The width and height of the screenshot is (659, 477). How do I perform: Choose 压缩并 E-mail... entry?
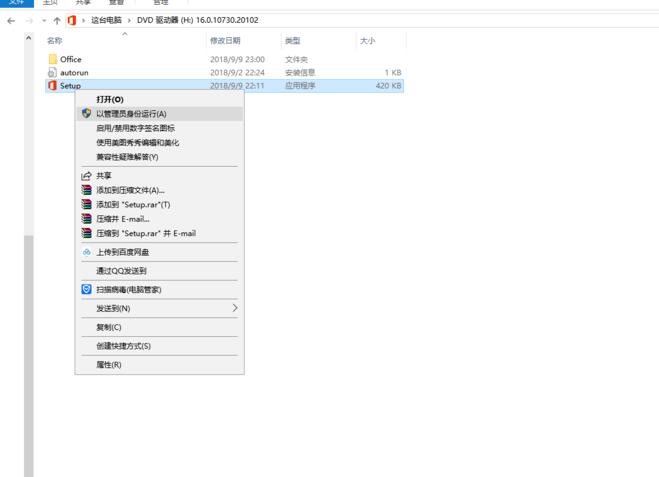(x=159, y=219)
